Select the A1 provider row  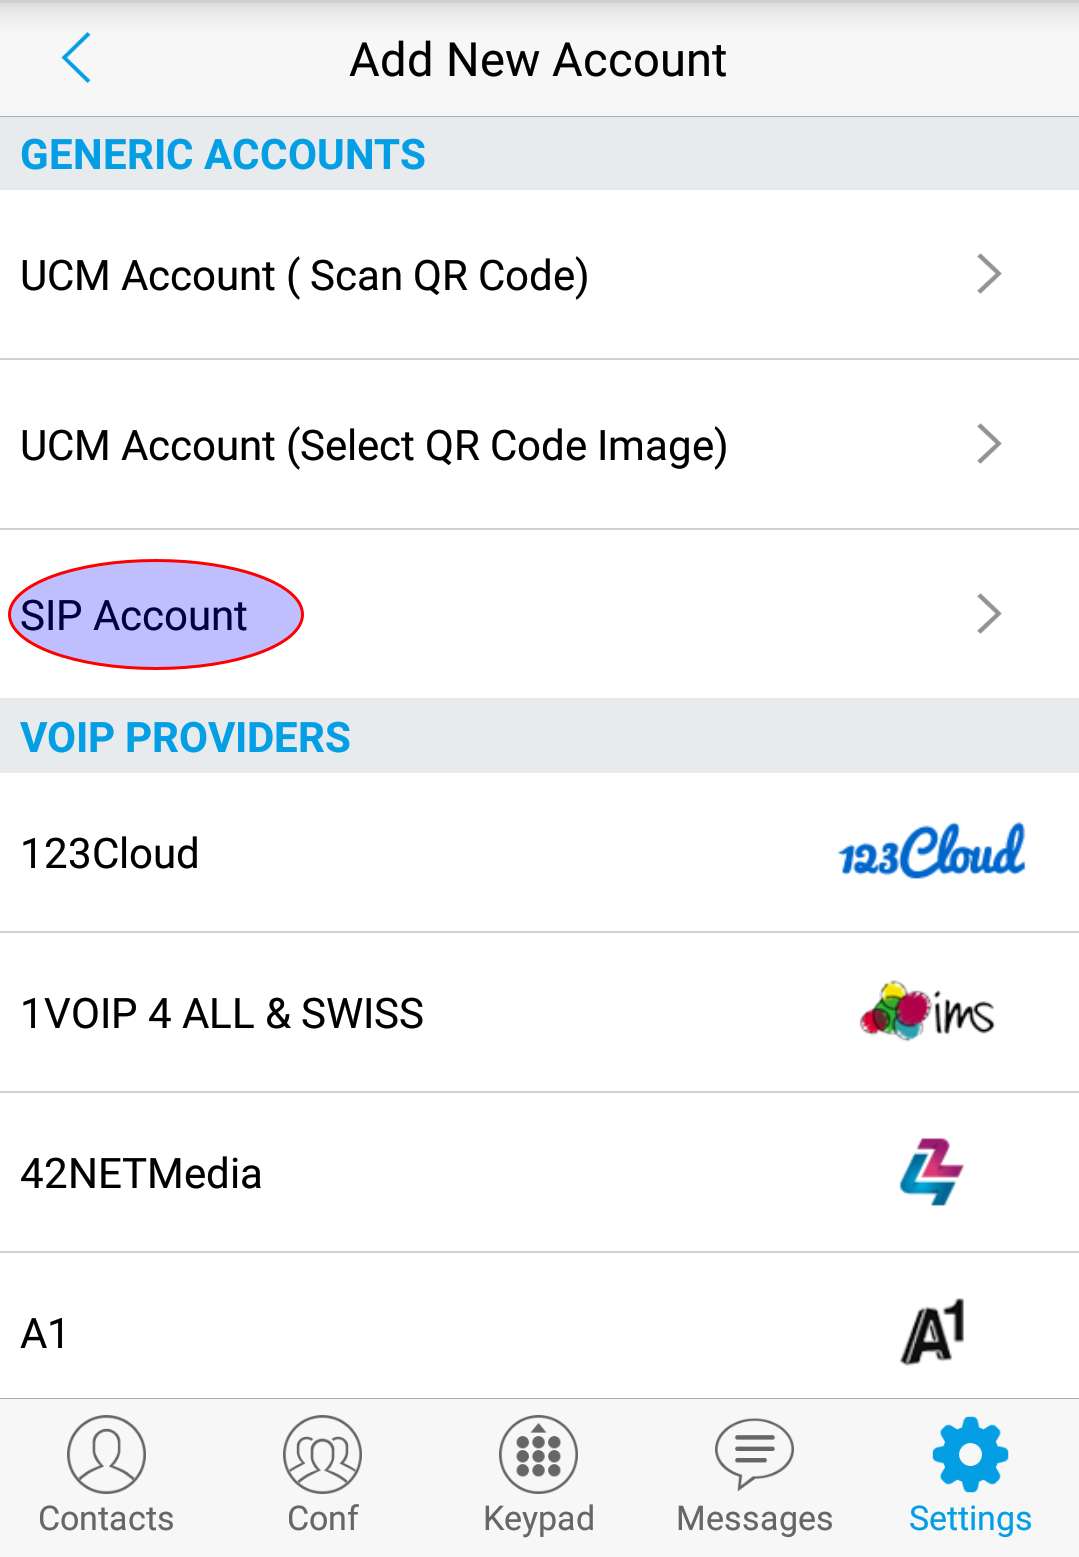tap(539, 1326)
